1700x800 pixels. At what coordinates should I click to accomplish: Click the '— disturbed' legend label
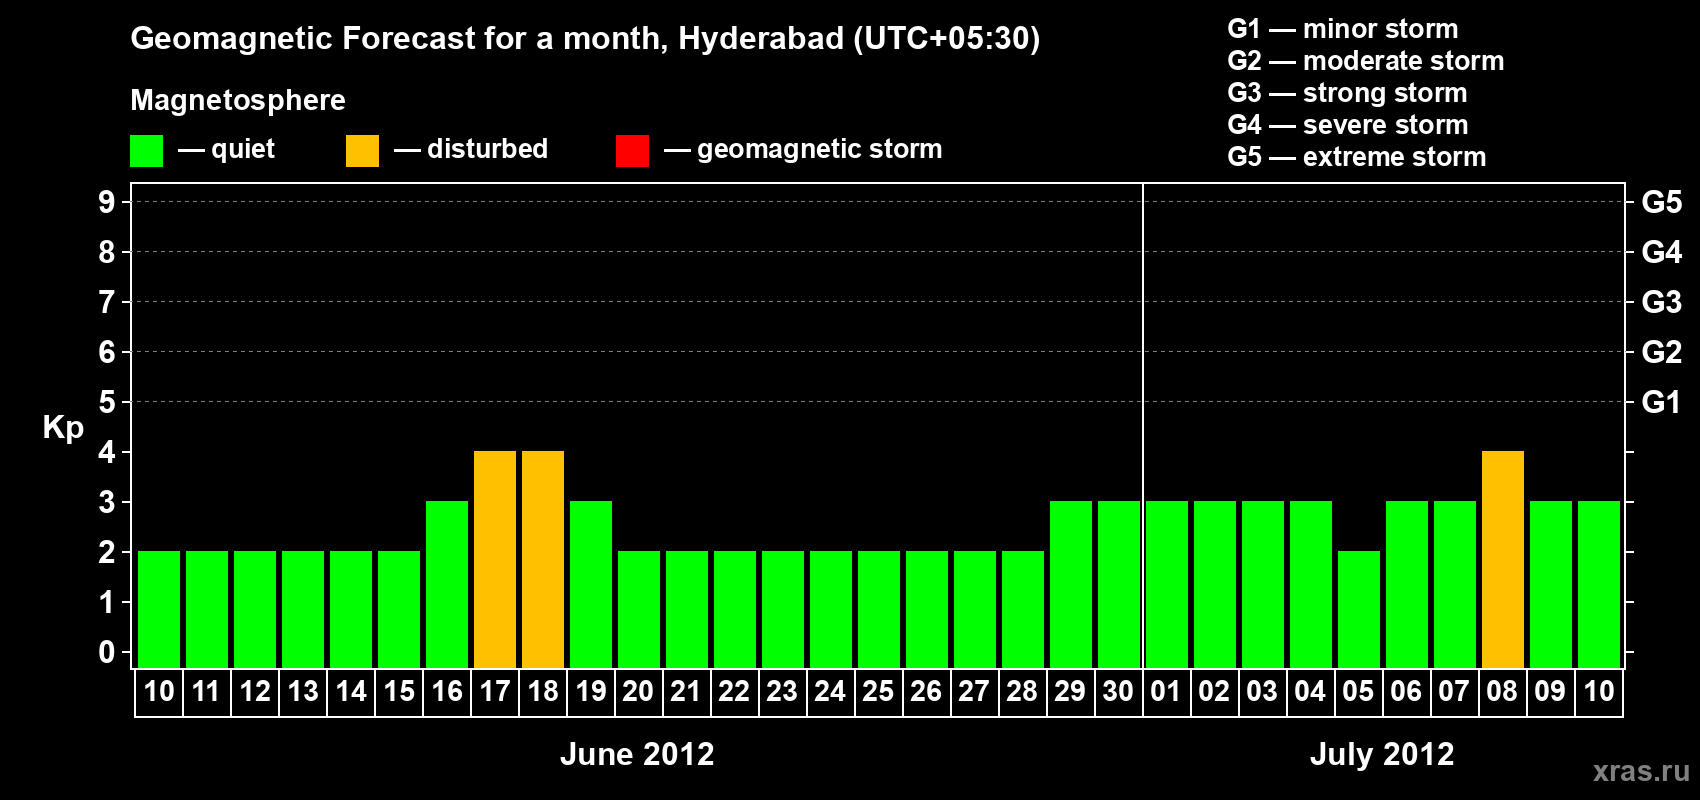coord(471,150)
